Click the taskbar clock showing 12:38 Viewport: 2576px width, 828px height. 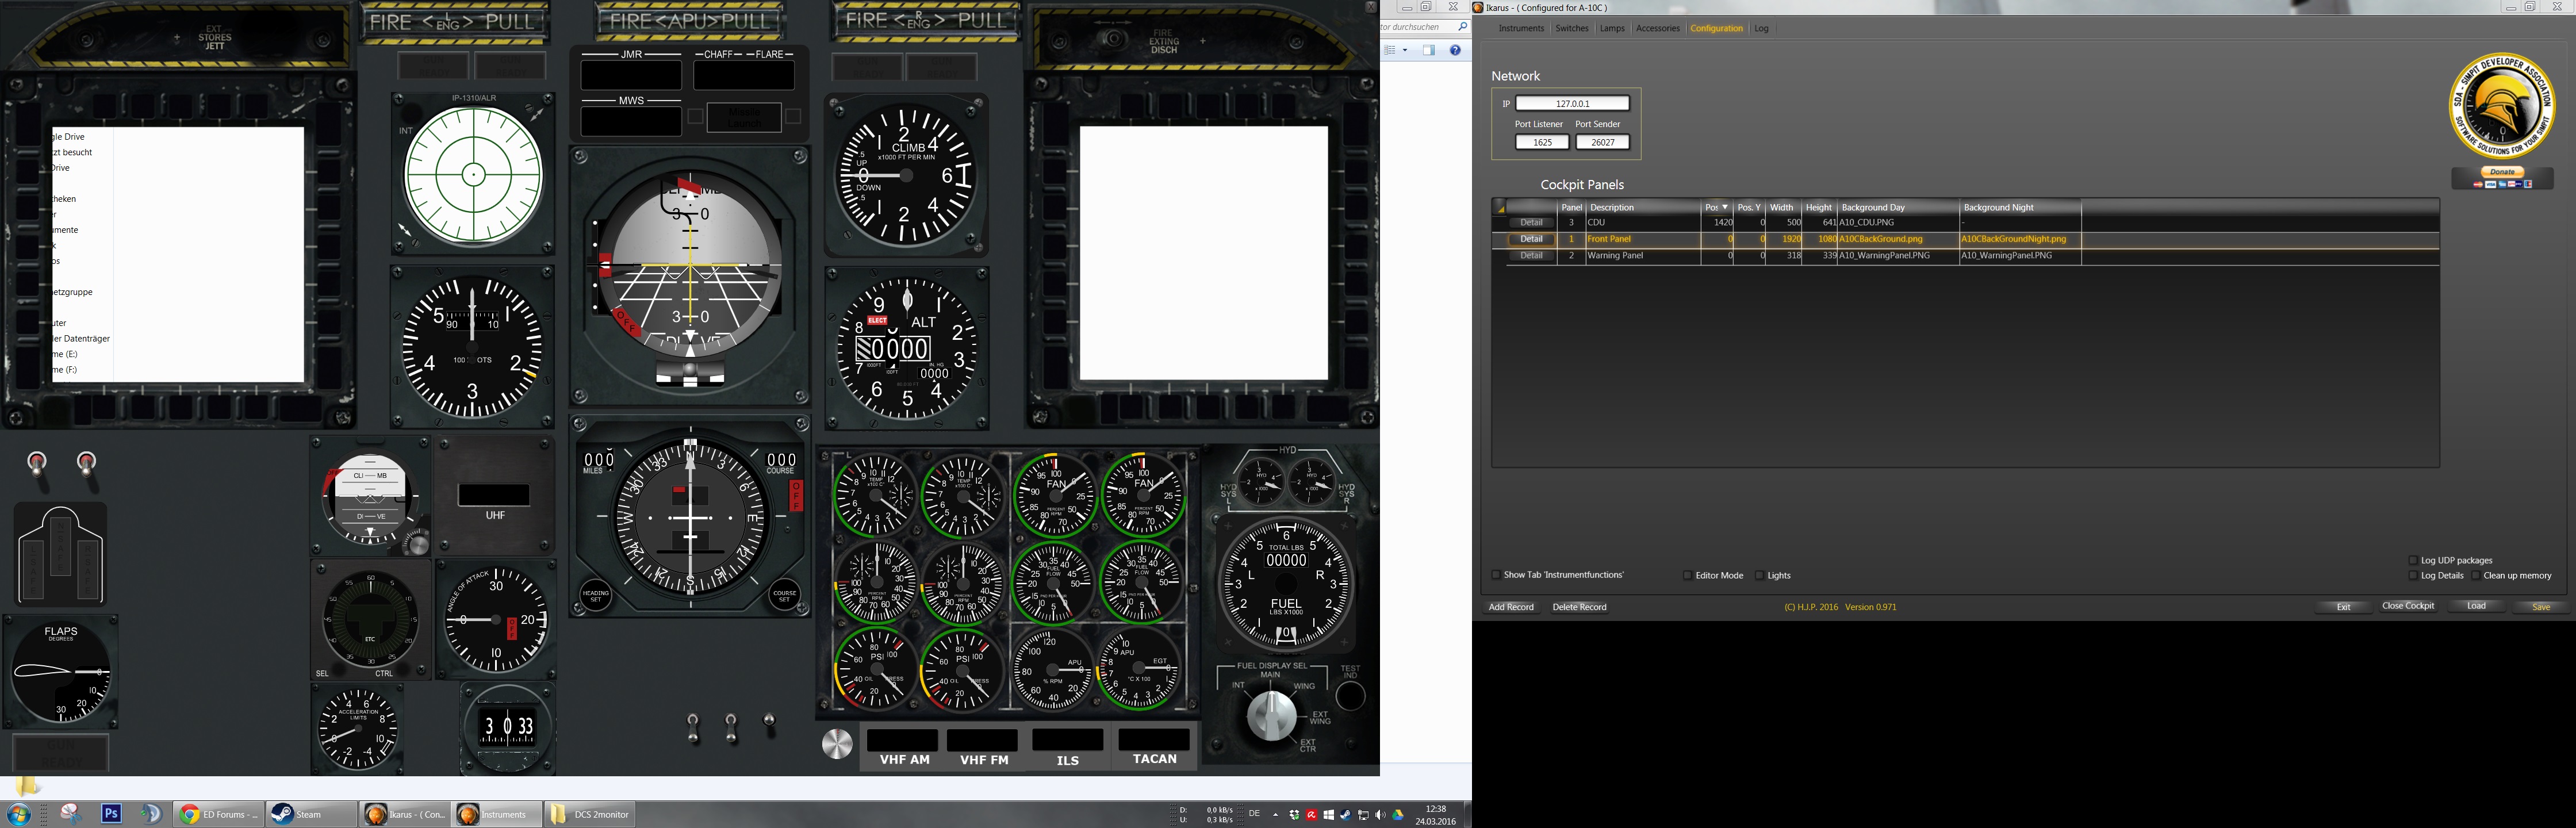pos(1436,815)
